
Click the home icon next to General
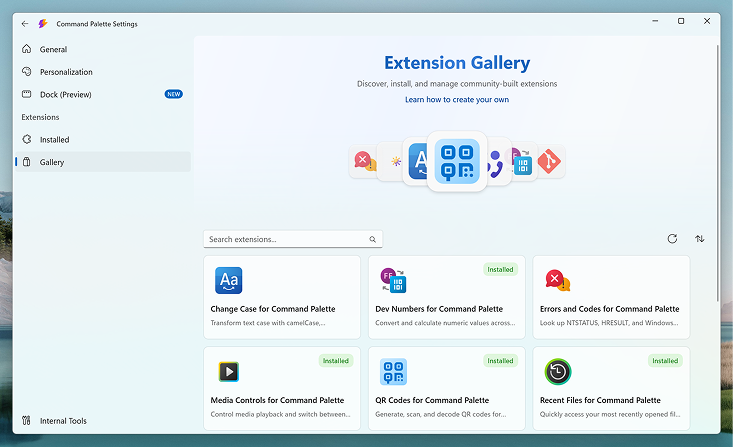tap(27, 49)
